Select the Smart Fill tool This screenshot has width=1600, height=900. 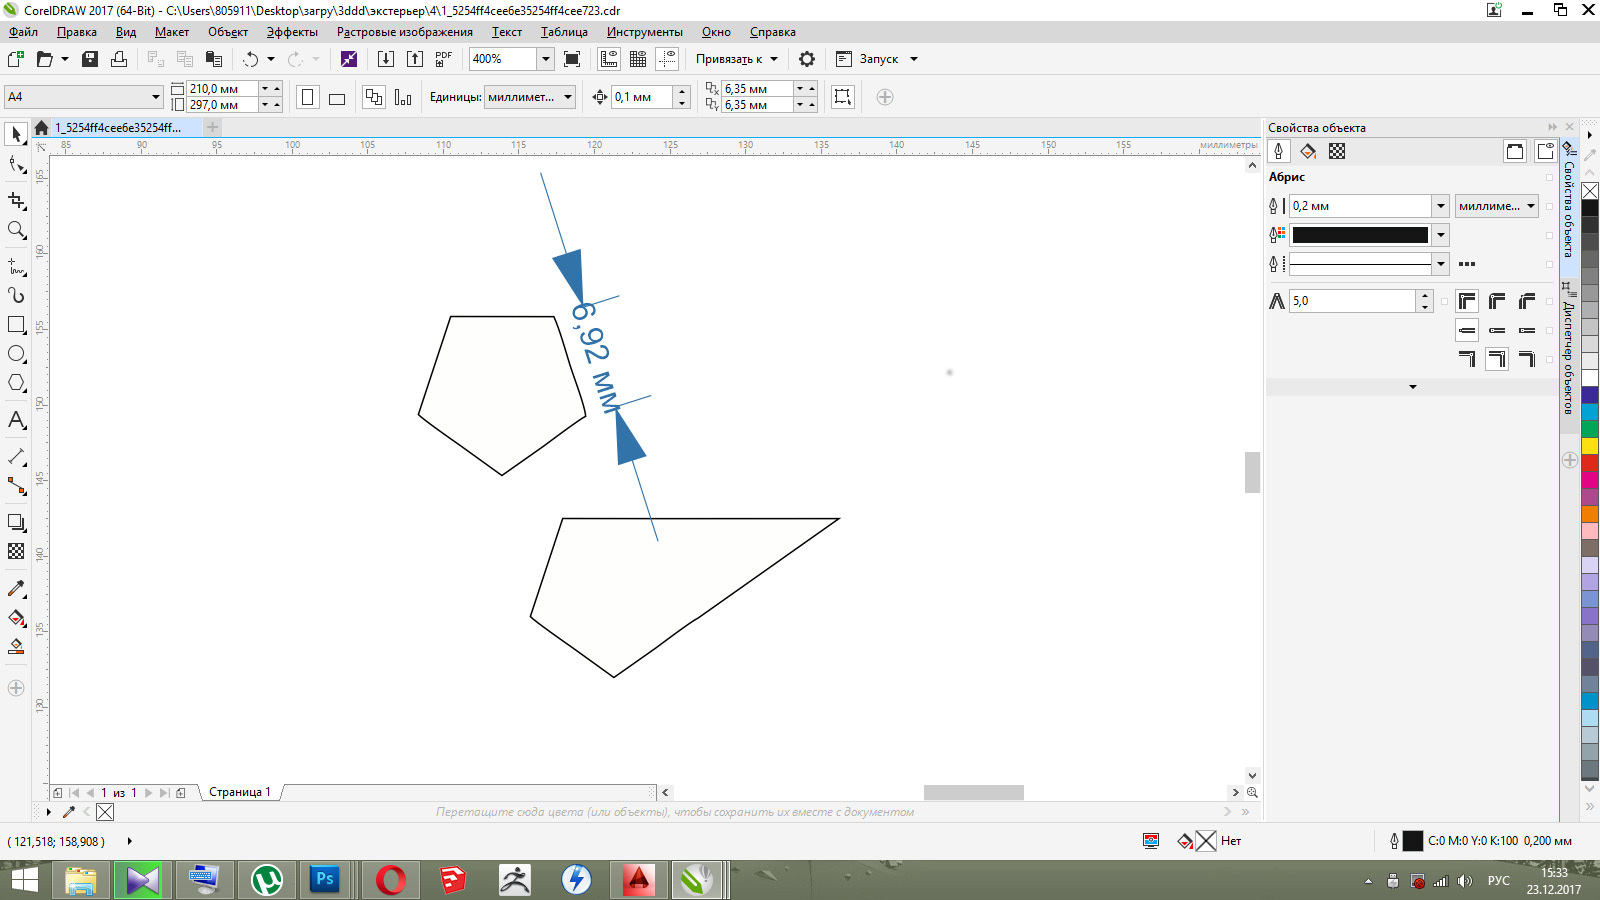pos(16,647)
